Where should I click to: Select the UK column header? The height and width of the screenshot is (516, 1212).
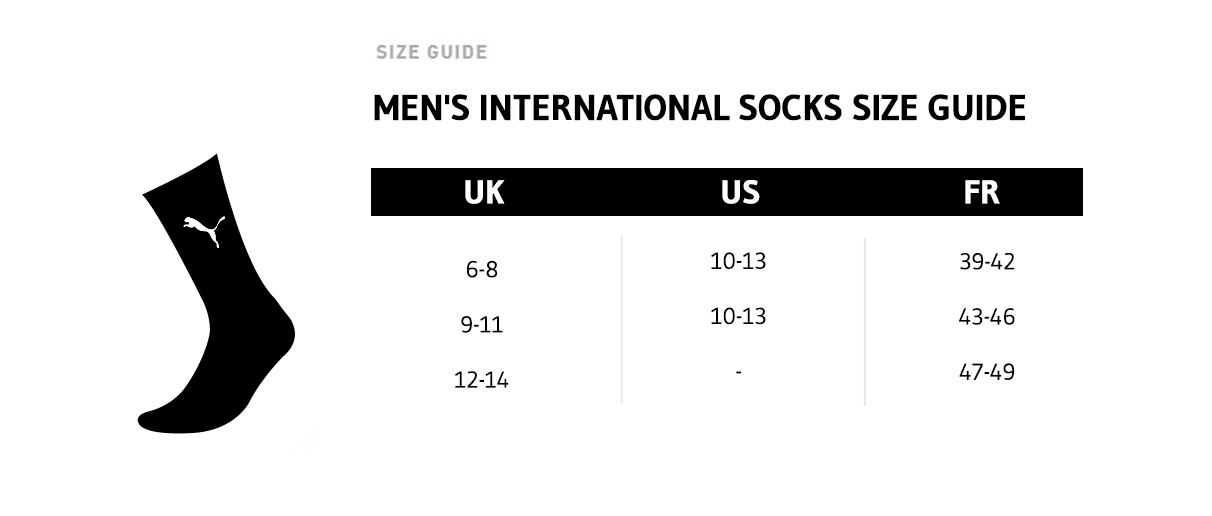[x=484, y=192]
